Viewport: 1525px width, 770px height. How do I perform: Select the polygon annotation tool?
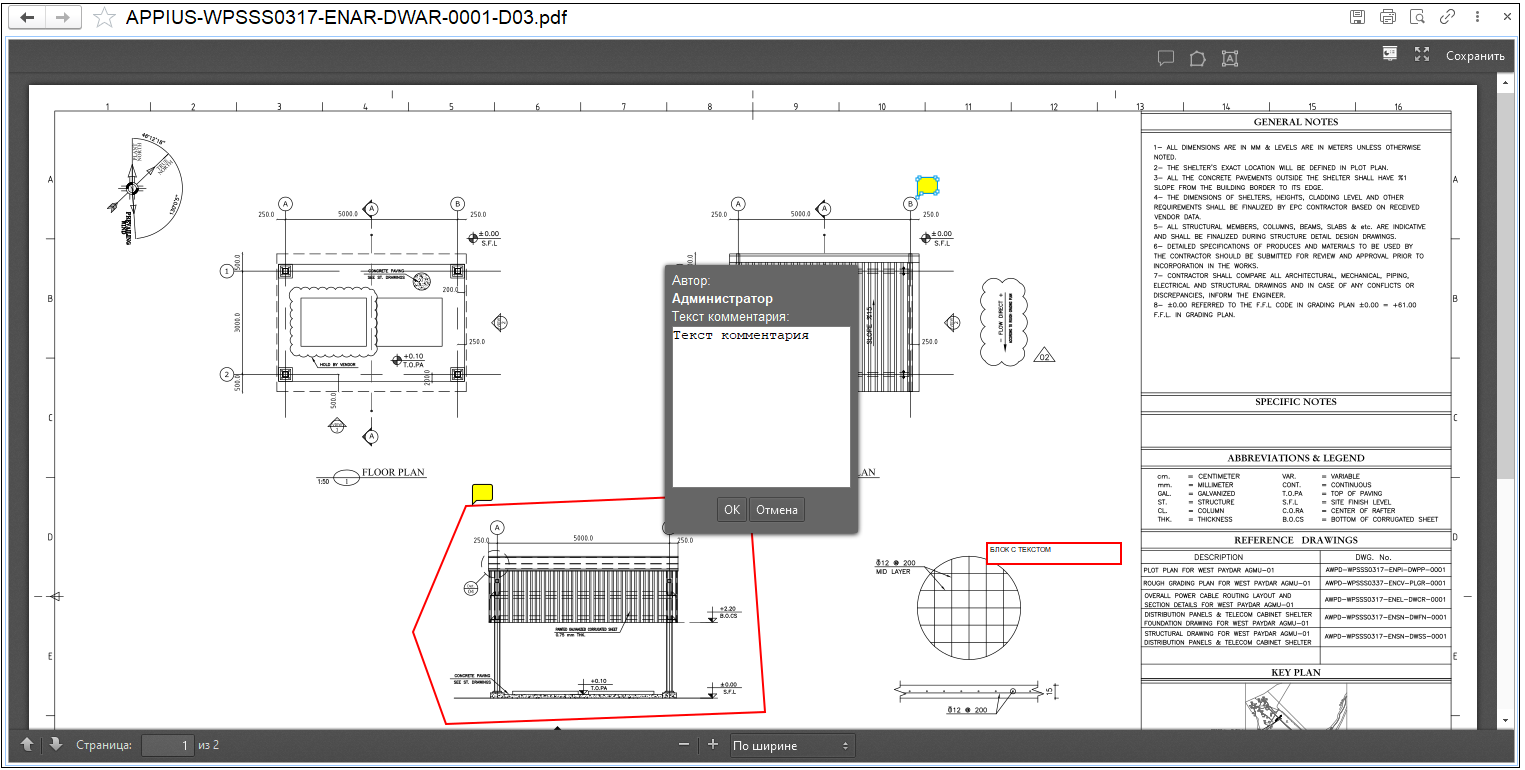pos(1197,58)
